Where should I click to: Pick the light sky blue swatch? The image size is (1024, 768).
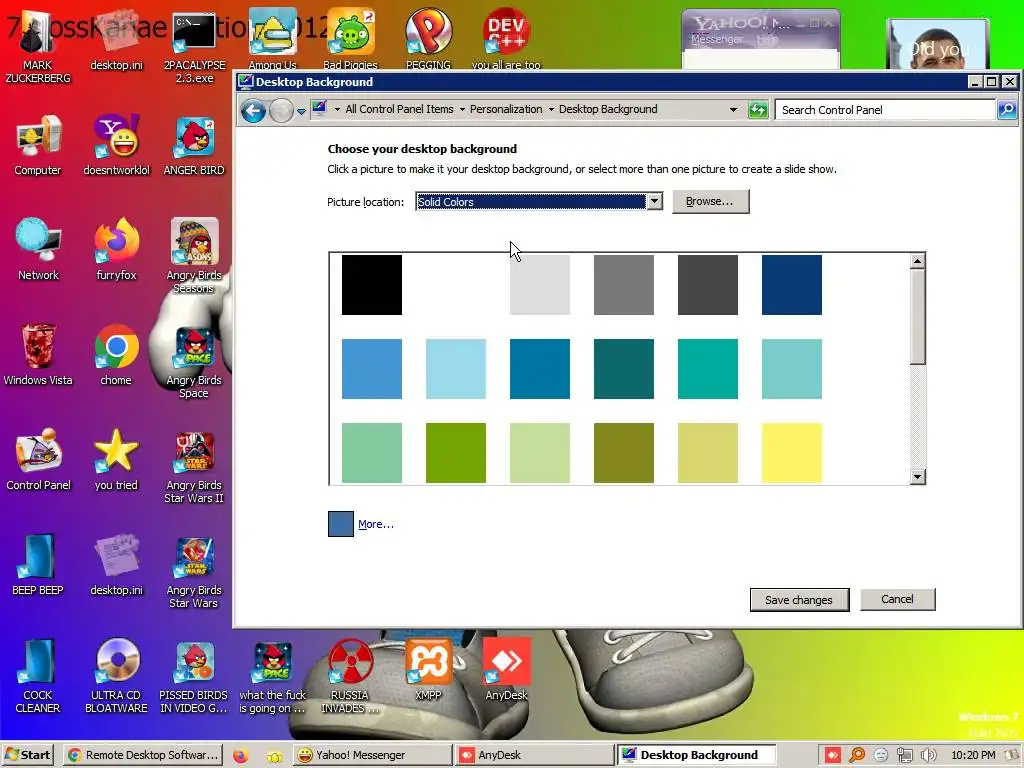[x=456, y=368]
